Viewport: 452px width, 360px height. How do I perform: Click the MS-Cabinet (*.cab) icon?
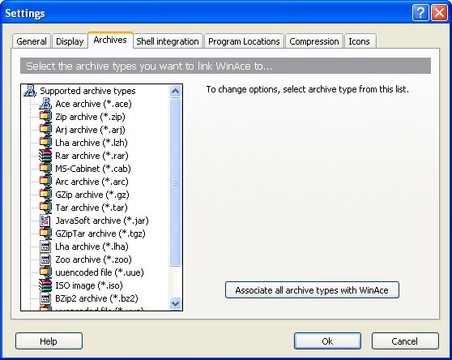[45, 169]
